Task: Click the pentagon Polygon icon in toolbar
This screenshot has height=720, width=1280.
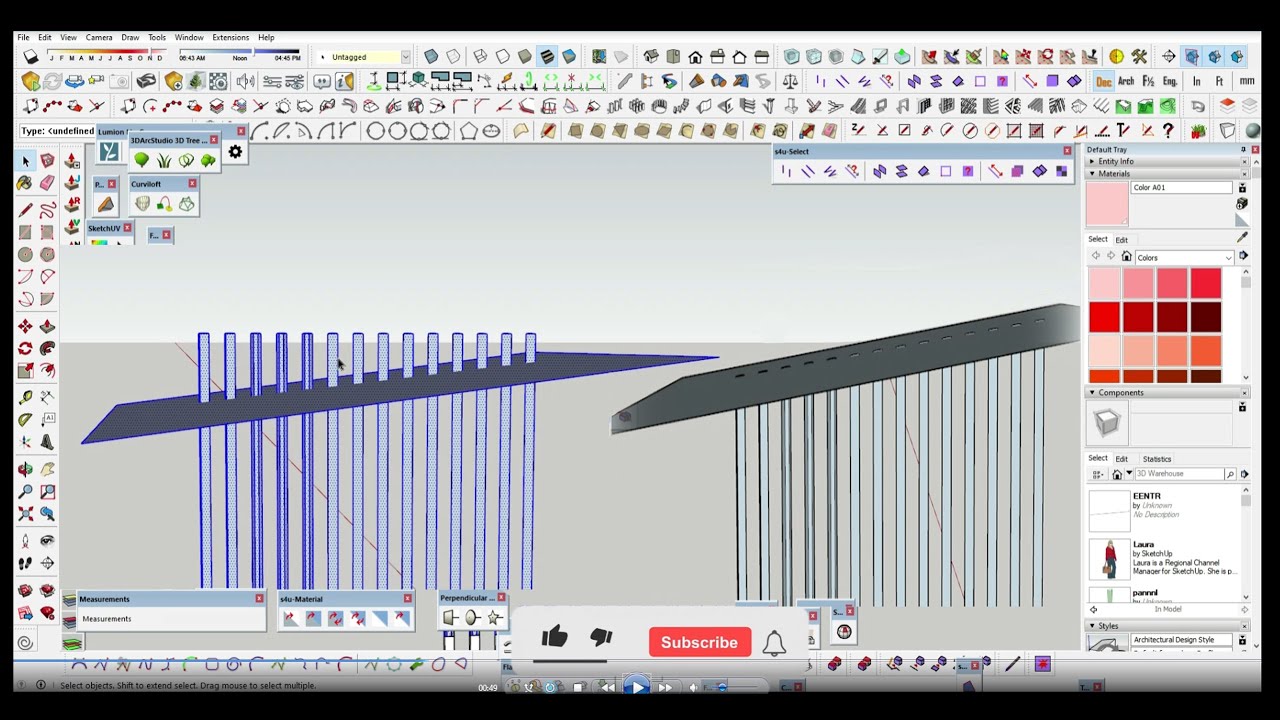Action: point(469,131)
